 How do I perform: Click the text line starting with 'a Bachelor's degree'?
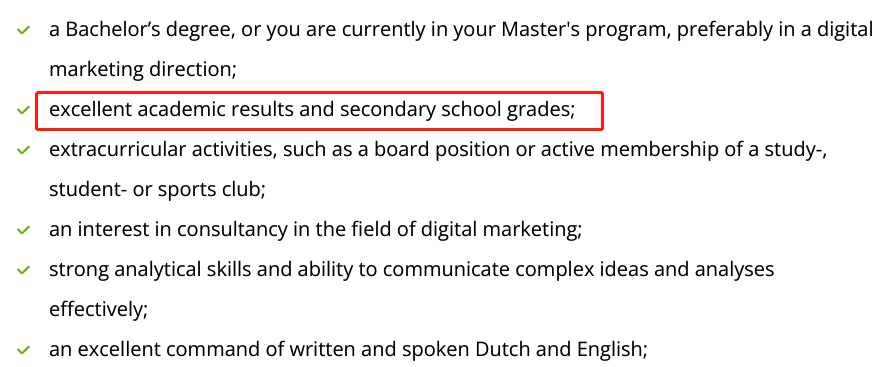461,30
